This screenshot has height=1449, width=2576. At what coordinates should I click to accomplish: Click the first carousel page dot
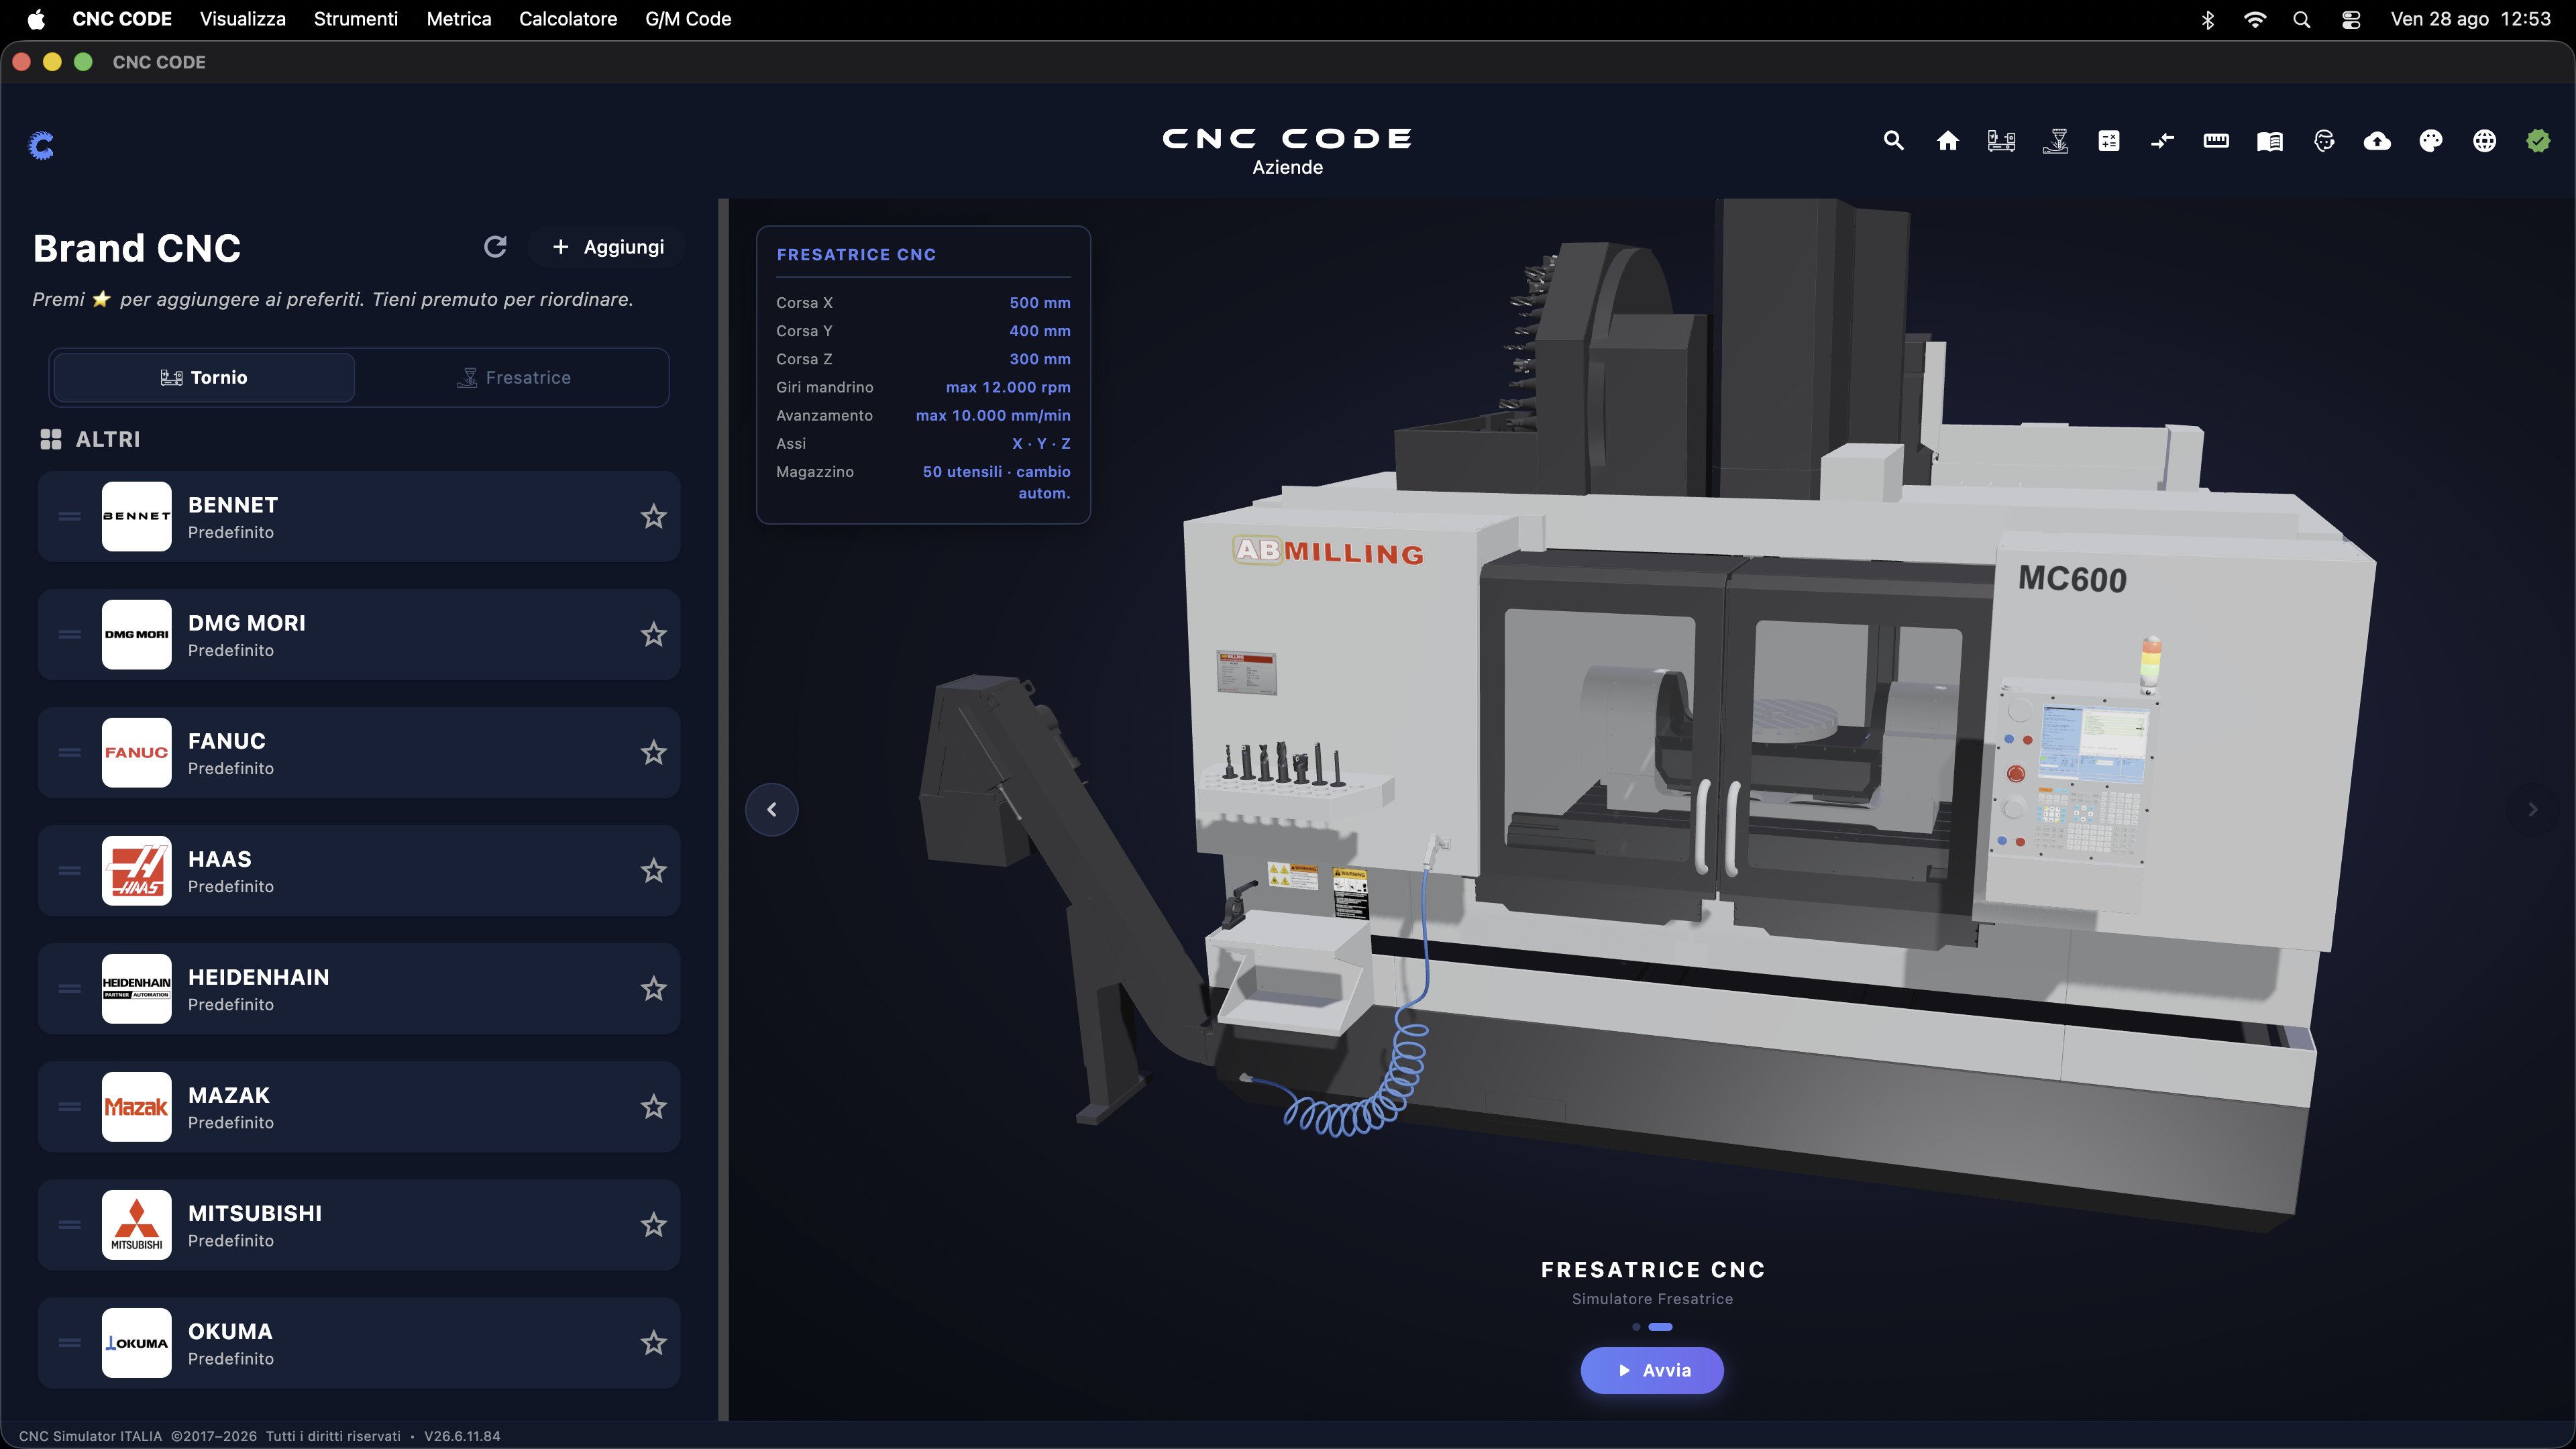pos(1636,1327)
